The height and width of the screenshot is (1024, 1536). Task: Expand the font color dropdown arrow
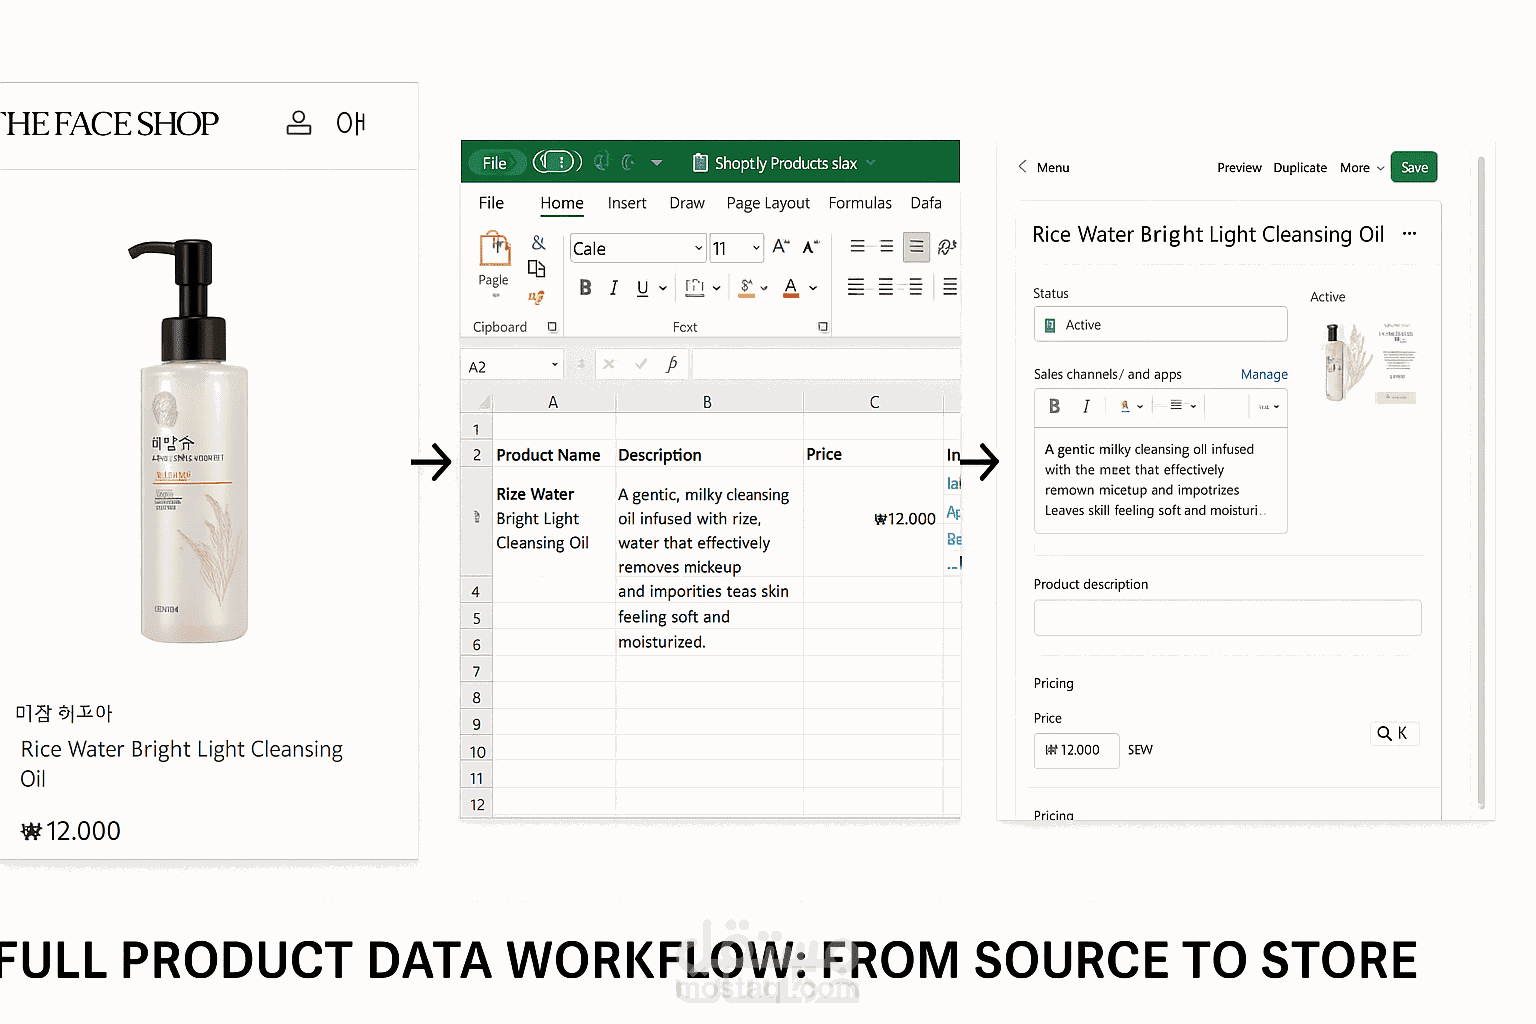pos(813,289)
